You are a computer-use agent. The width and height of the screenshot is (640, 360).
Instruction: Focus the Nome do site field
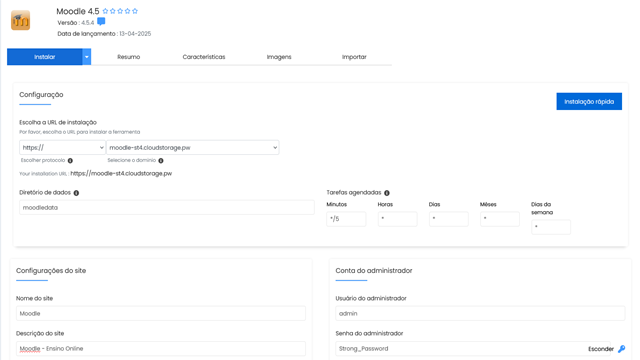pyautogui.click(x=161, y=313)
